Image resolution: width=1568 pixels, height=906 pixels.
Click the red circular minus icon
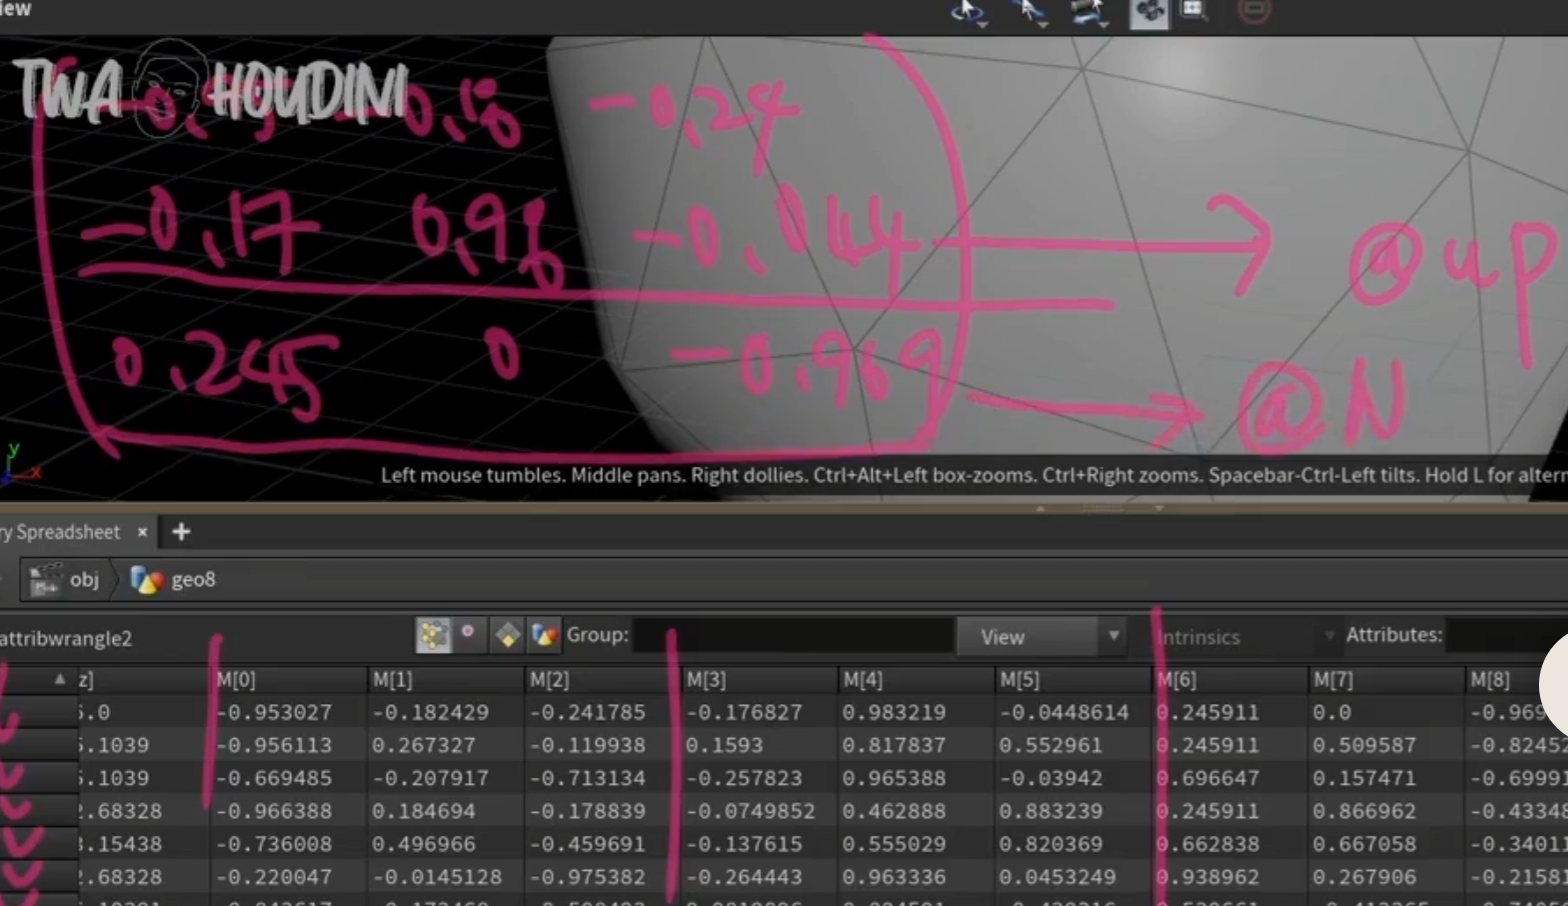click(x=1254, y=10)
